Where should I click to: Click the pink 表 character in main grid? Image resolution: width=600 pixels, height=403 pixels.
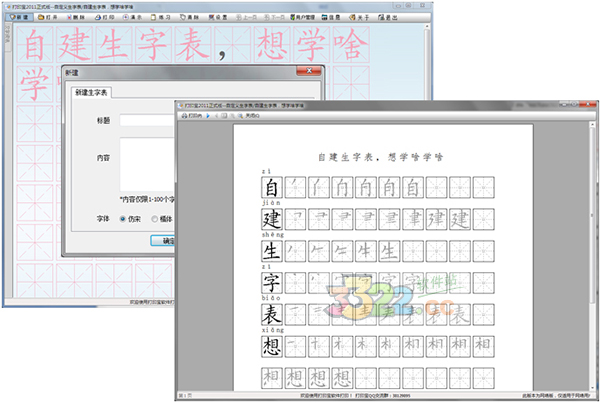point(193,44)
